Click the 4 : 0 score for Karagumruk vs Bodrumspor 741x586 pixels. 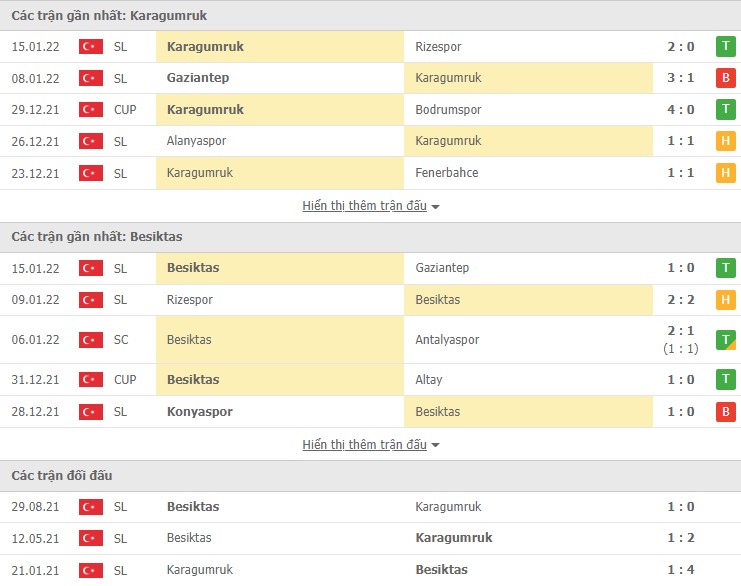[x=680, y=110]
